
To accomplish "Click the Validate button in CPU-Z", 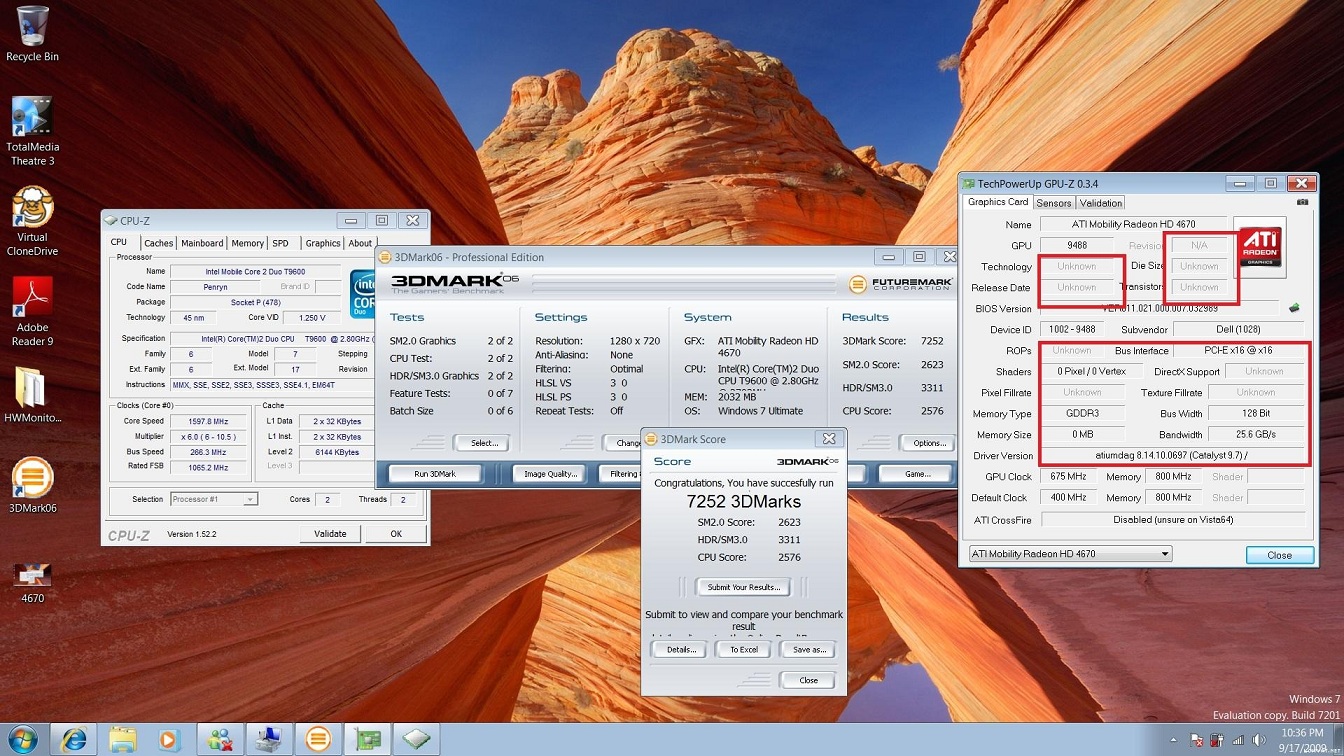I will [x=330, y=534].
